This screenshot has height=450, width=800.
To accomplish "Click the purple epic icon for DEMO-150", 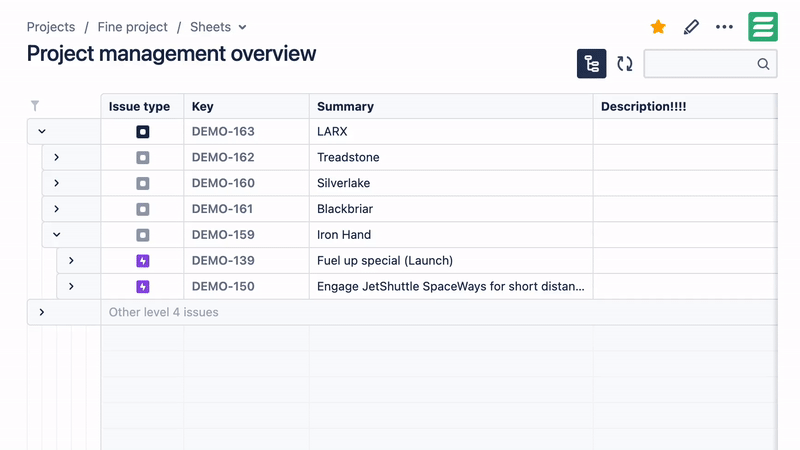I will click(x=143, y=287).
